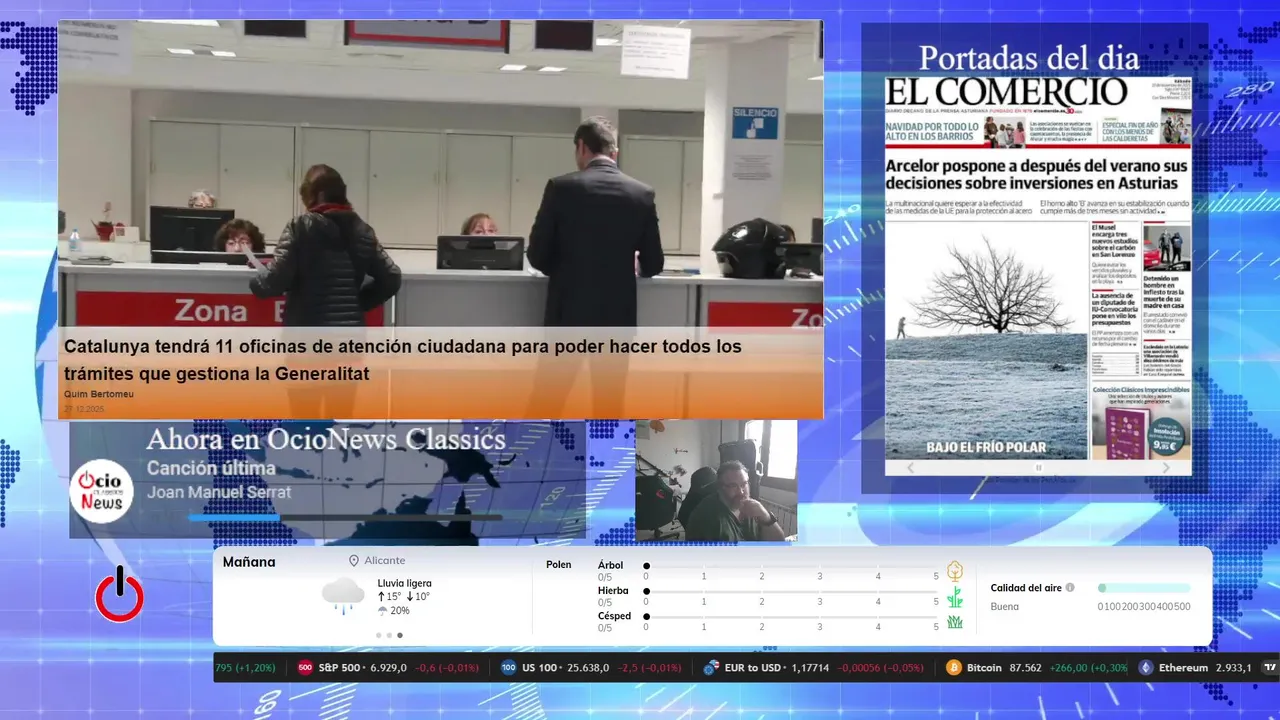Click the 'Ahora en OcioNews Classics' heading

[326, 439]
